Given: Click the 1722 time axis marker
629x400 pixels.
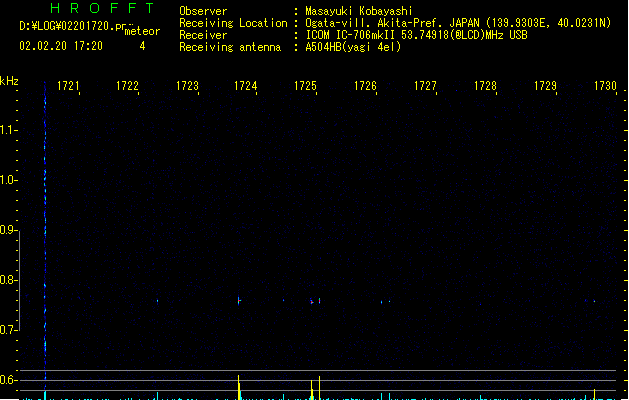Looking at the screenshot, I should coord(127,86).
